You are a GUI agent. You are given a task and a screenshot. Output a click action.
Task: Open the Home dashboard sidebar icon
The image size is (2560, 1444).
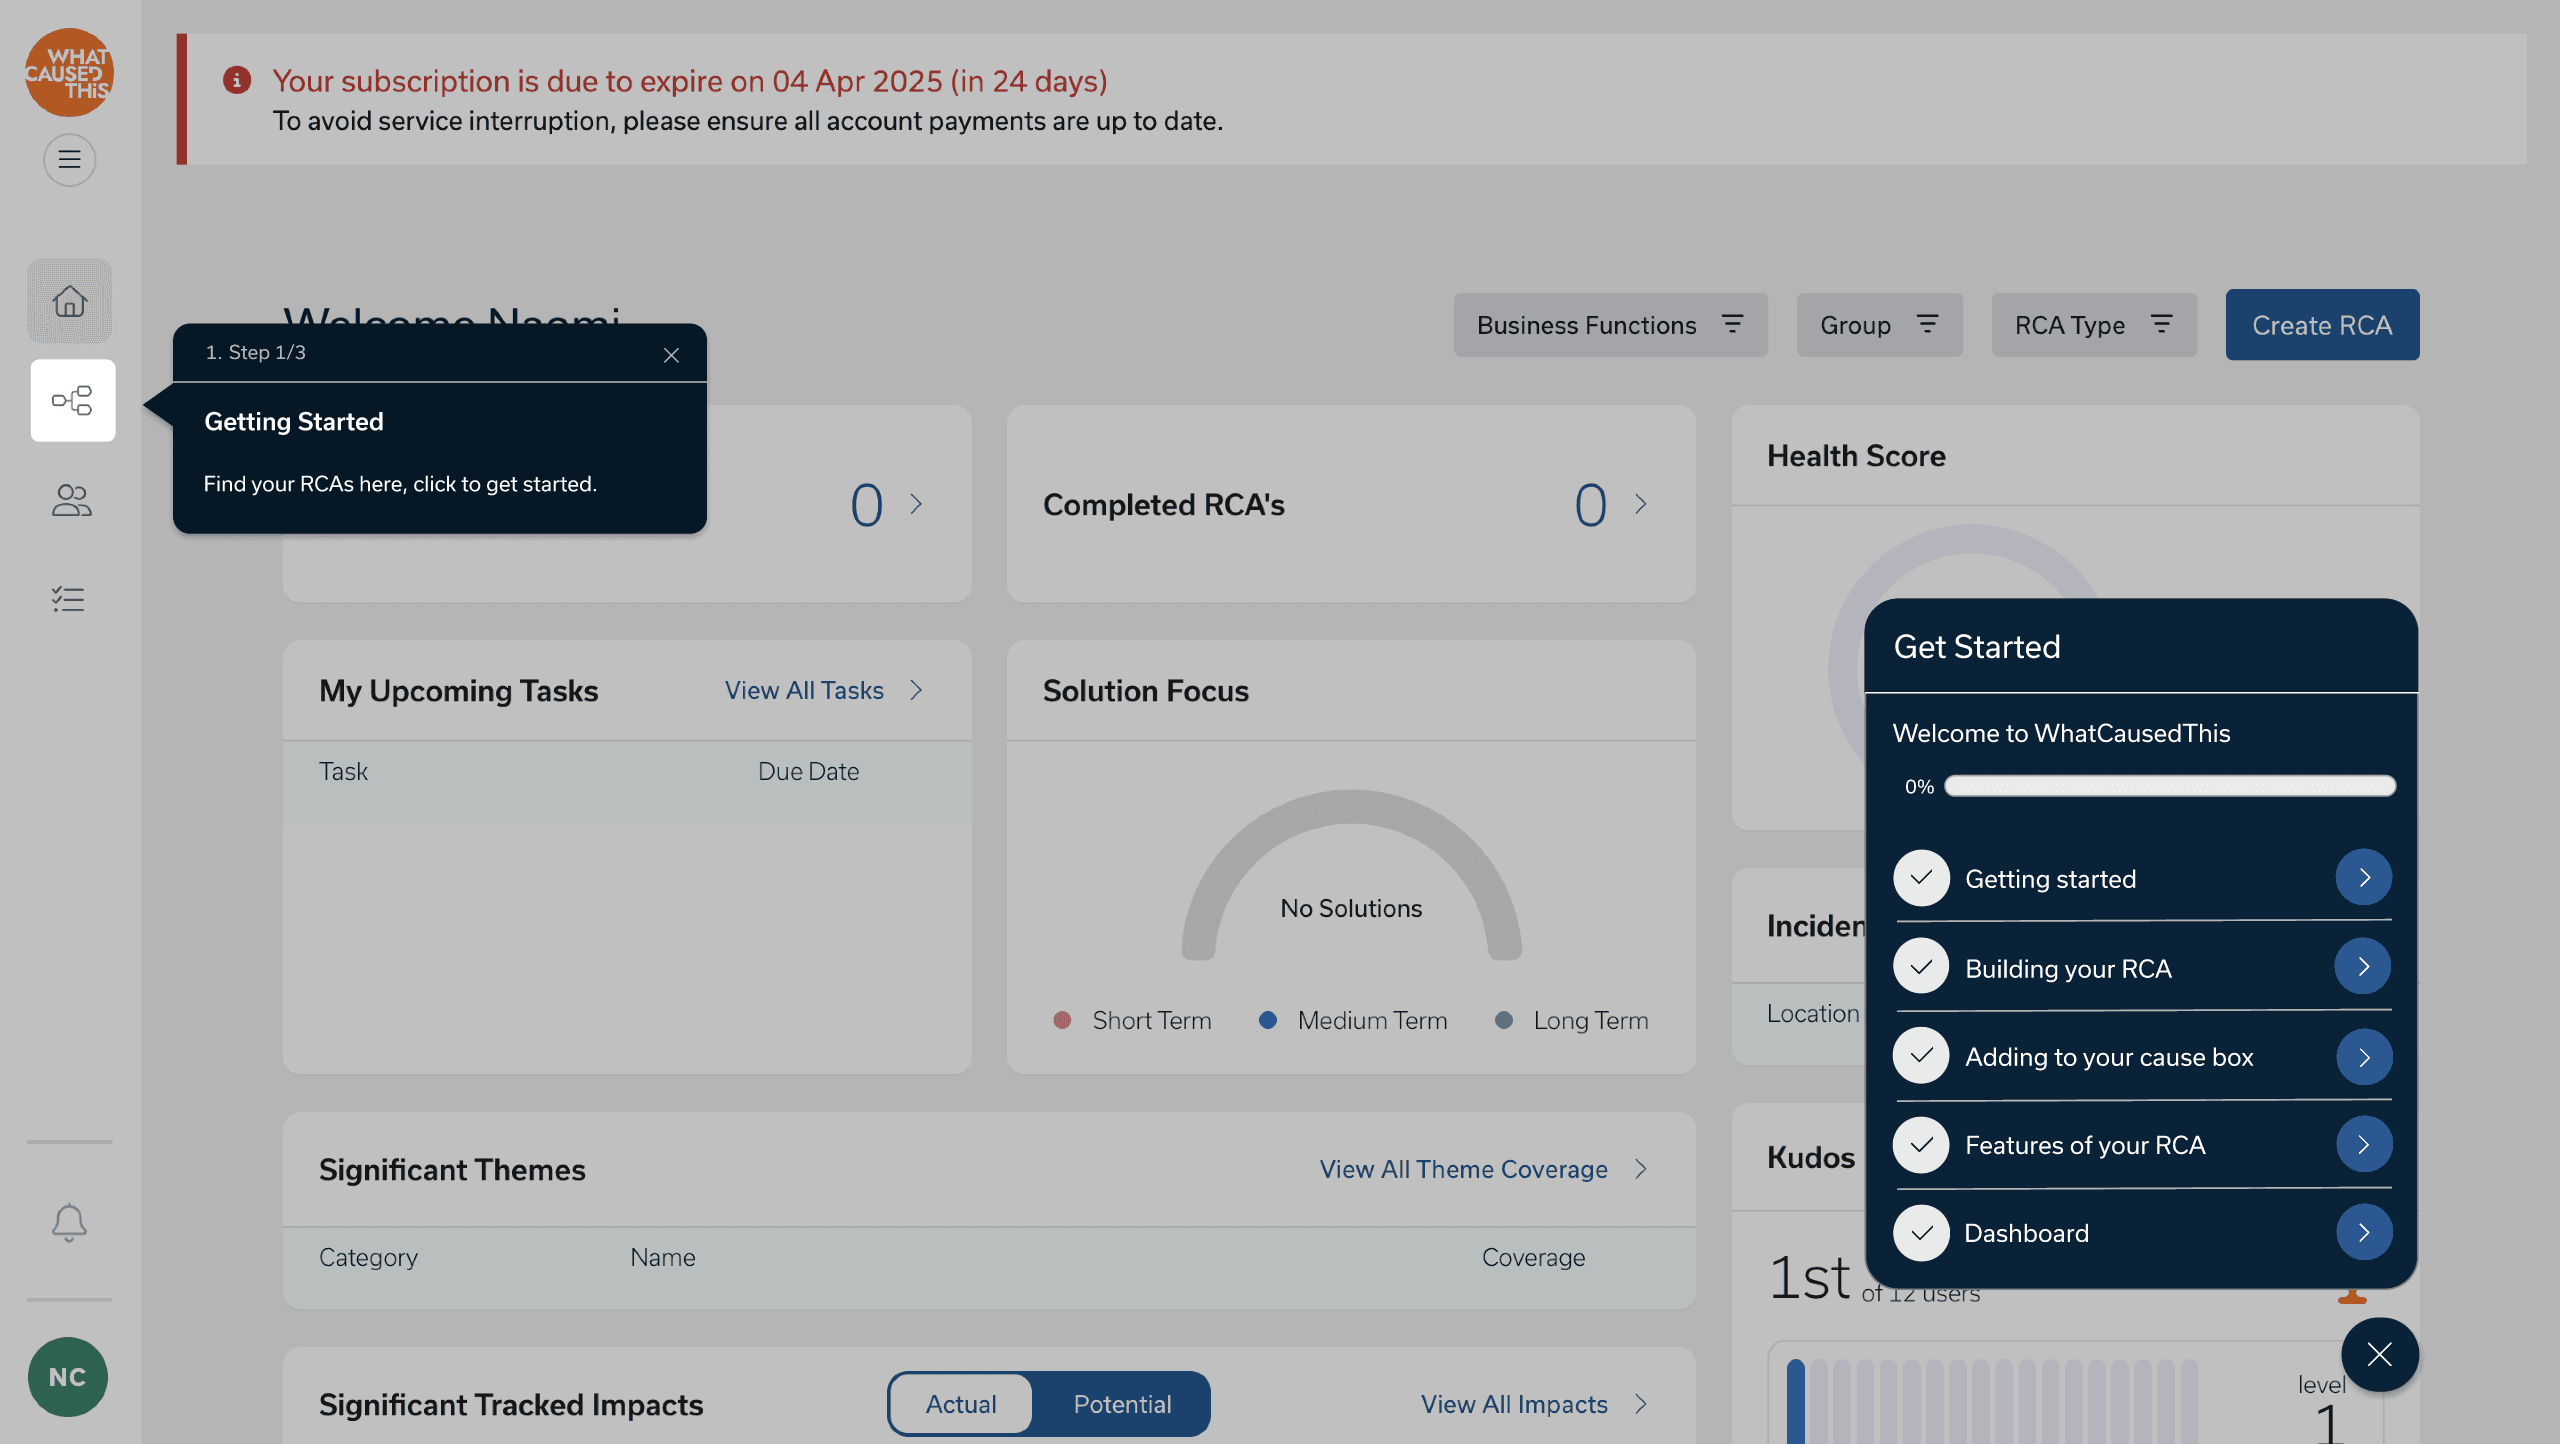click(x=69, y=301)
